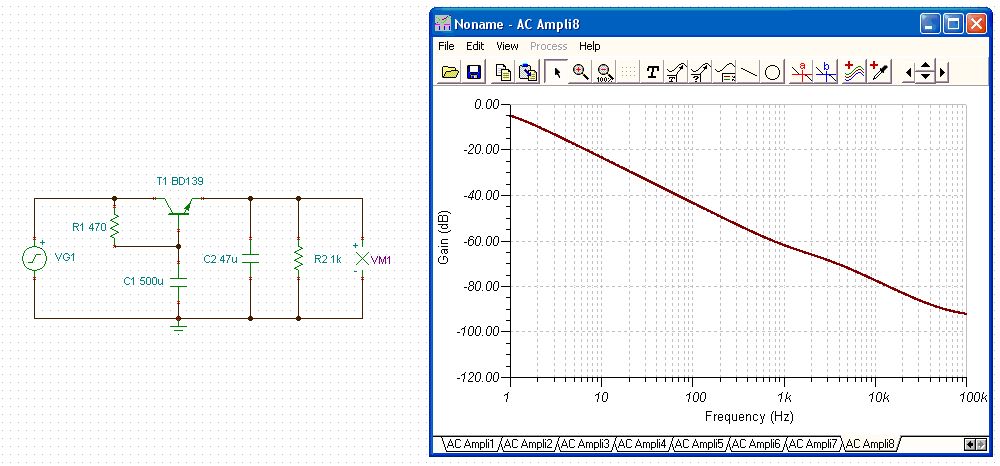Paste from clipboard using the Paste icon
Image resolution: width=1000 pixels, height=466 pixels.
pos(527,72)
